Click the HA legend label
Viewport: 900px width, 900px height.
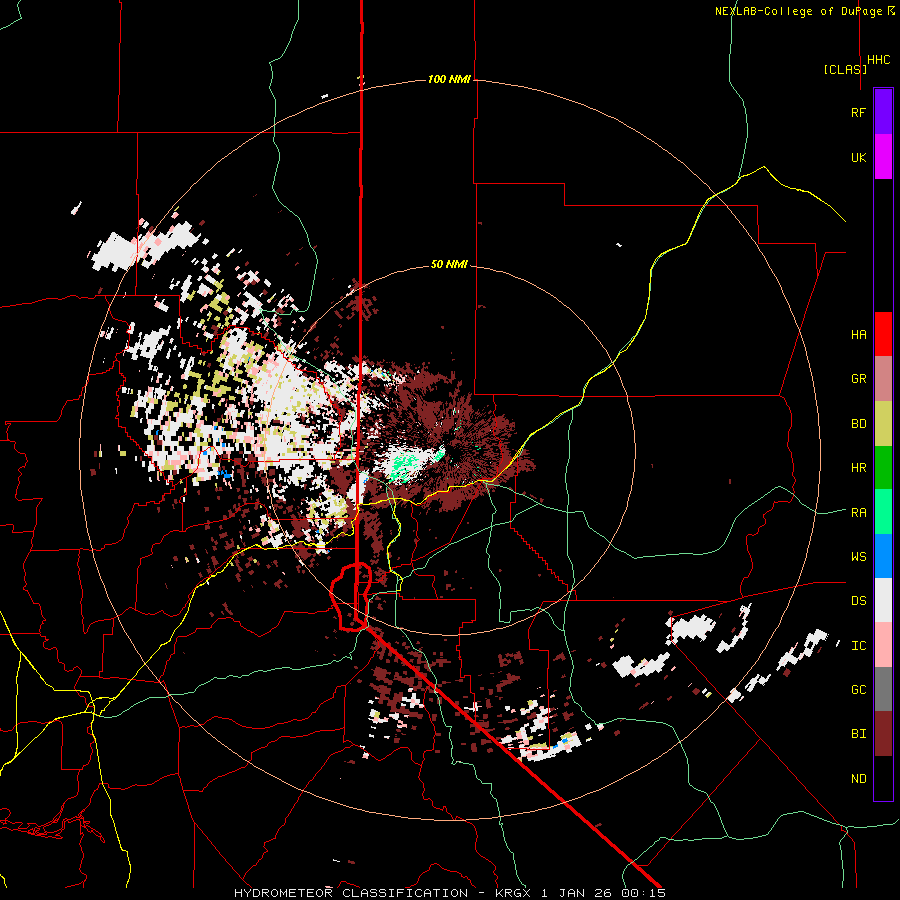click(x=858, y=335)
